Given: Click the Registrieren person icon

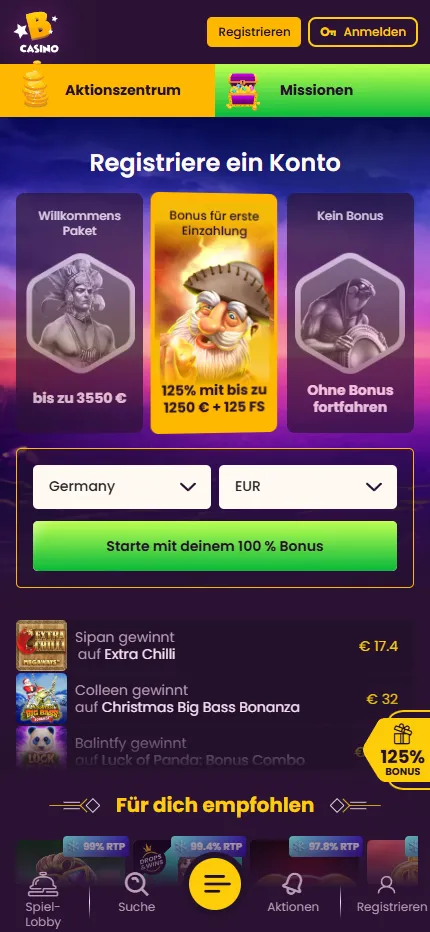Looking at the screenshot, I should [387, 885].
